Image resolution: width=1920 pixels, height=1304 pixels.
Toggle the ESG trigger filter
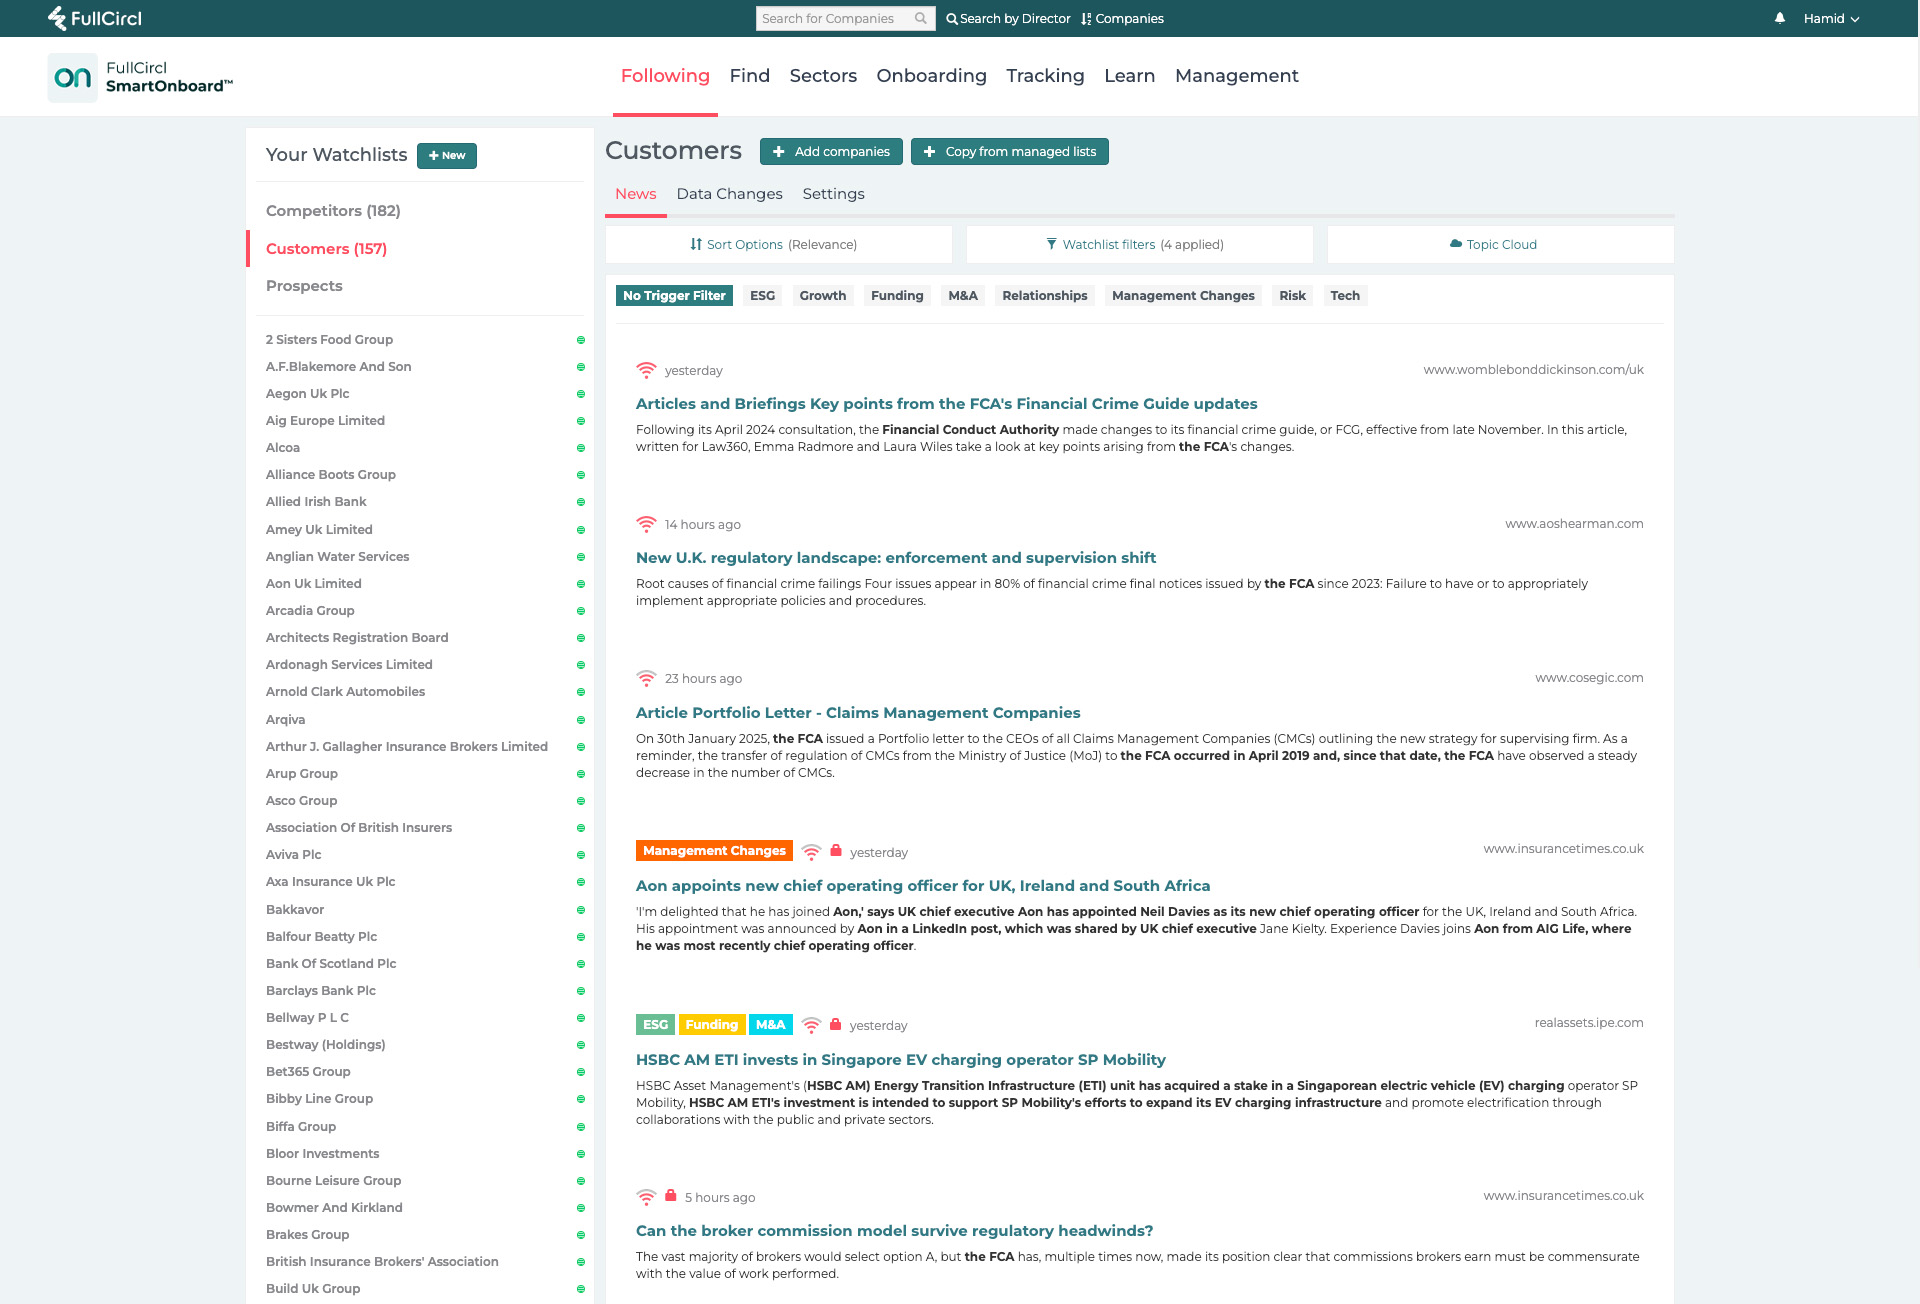762,295
